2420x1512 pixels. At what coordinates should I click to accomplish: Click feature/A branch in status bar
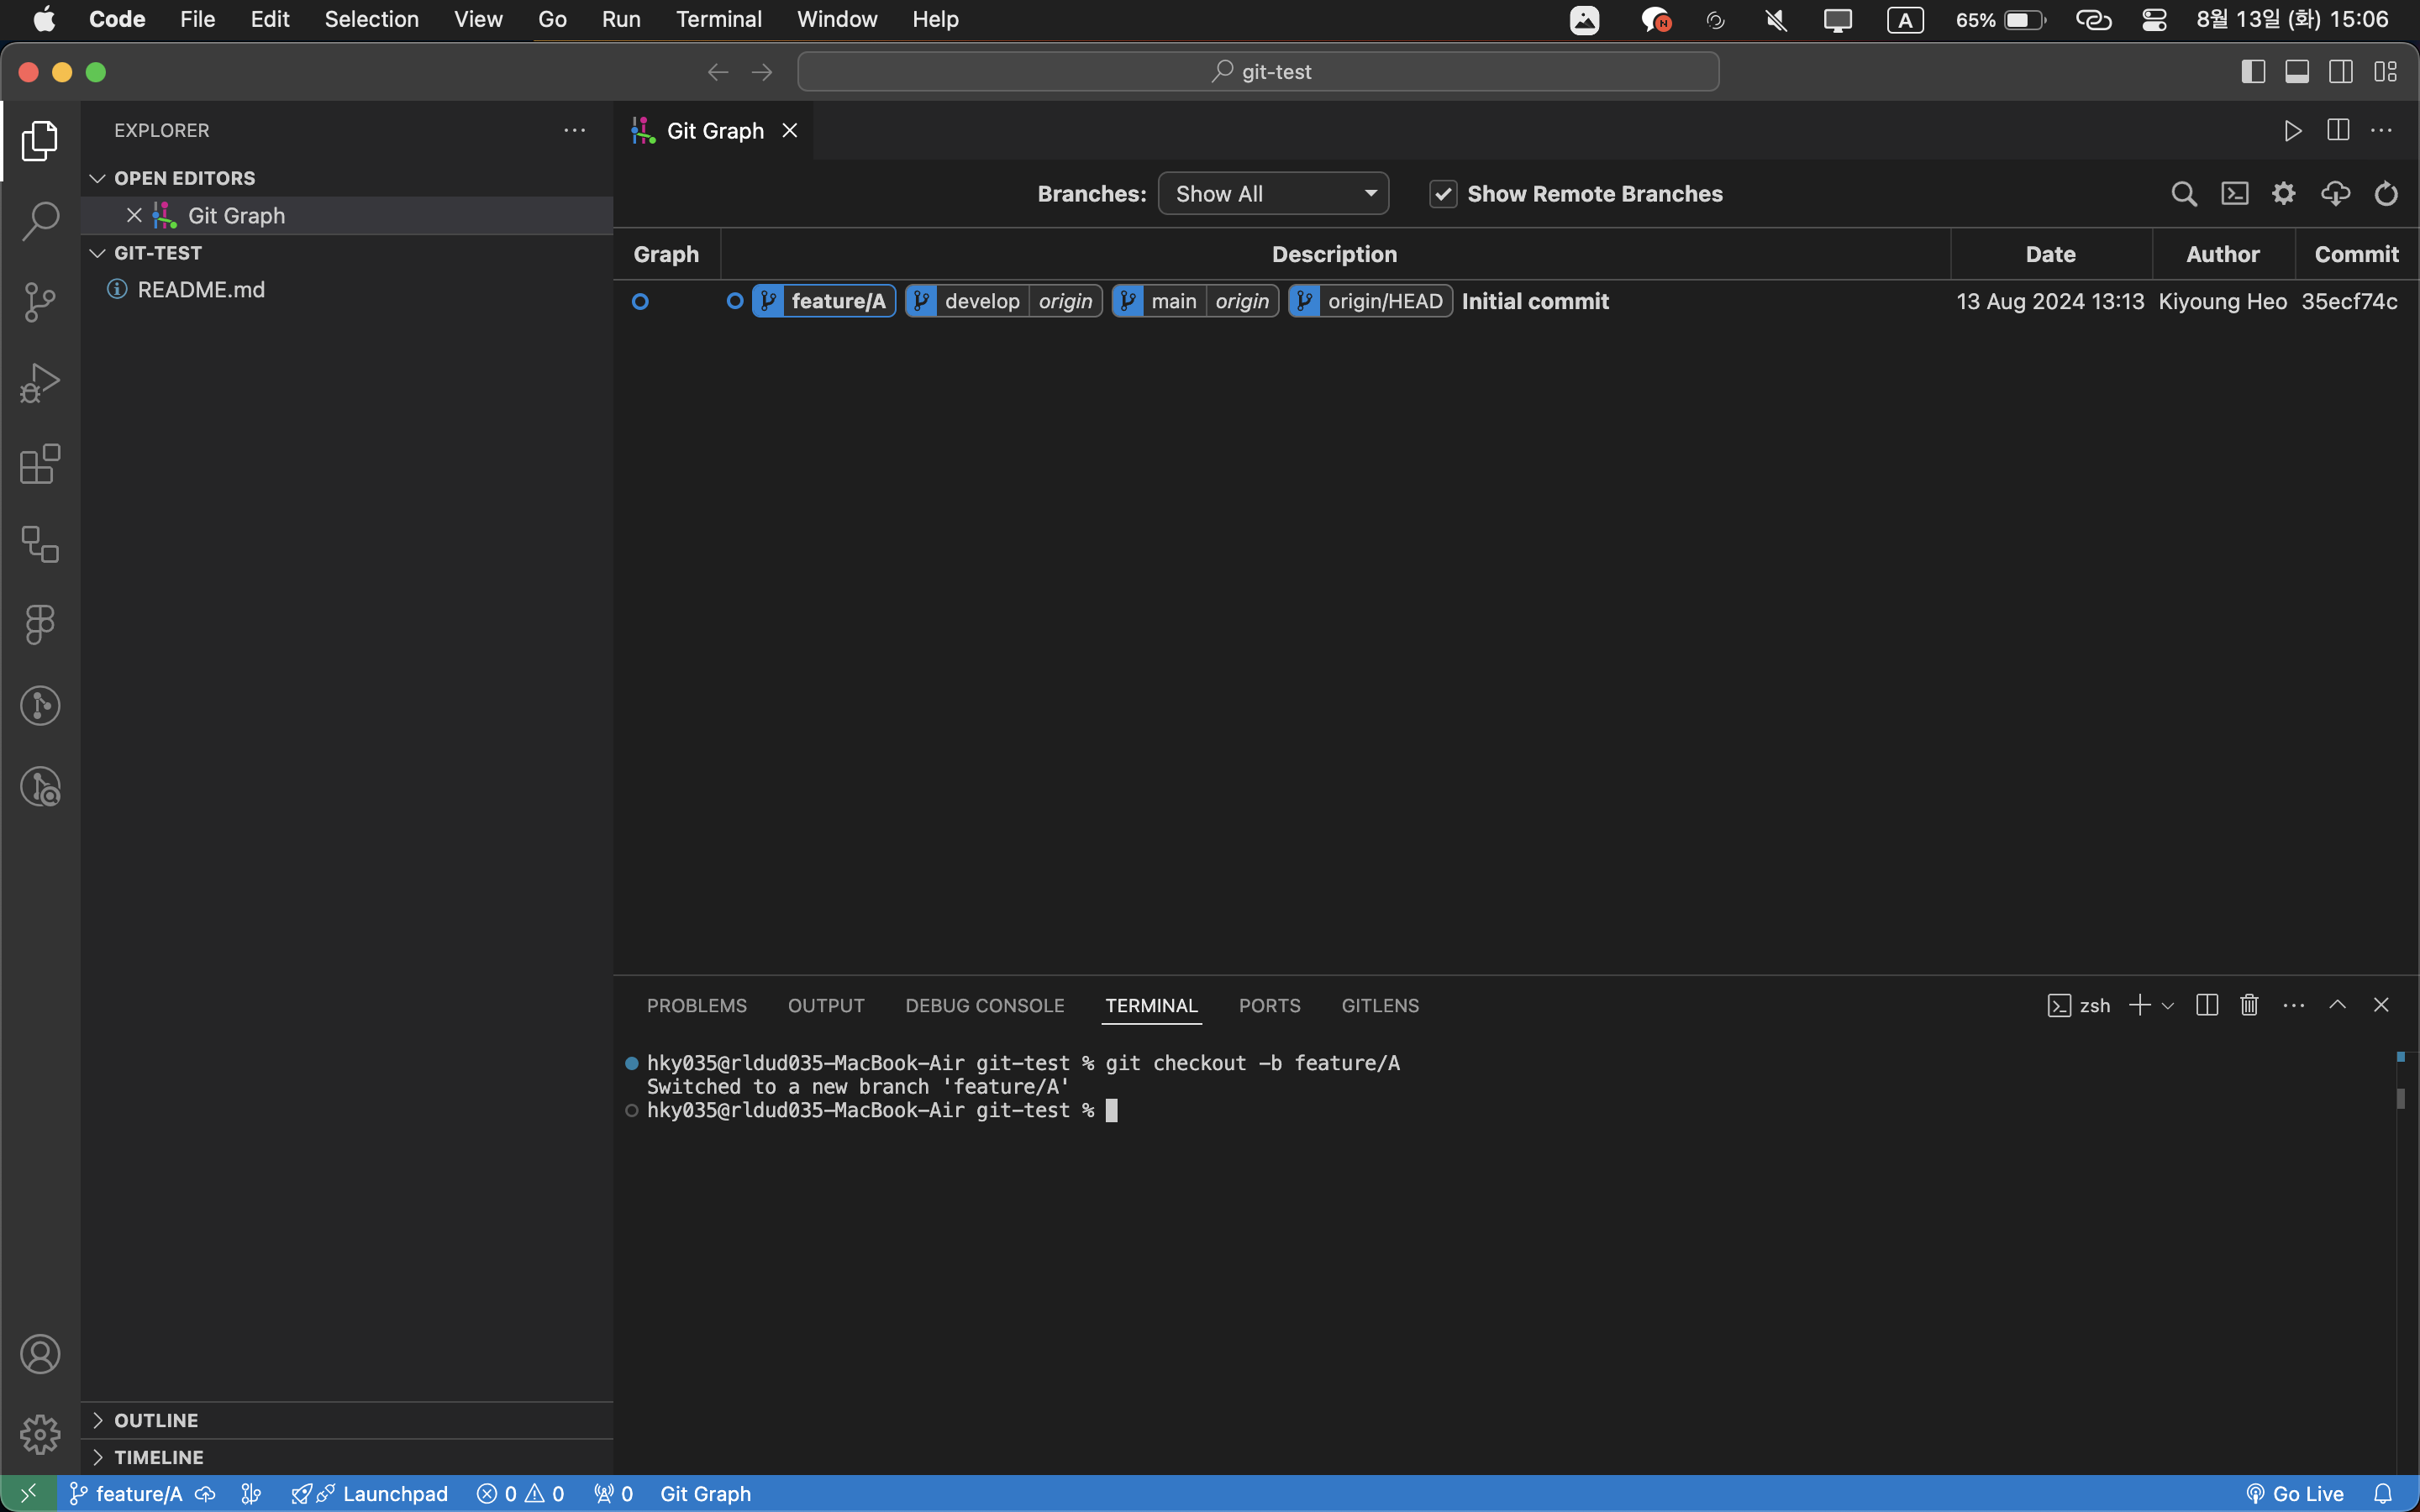pos(127,1493)
